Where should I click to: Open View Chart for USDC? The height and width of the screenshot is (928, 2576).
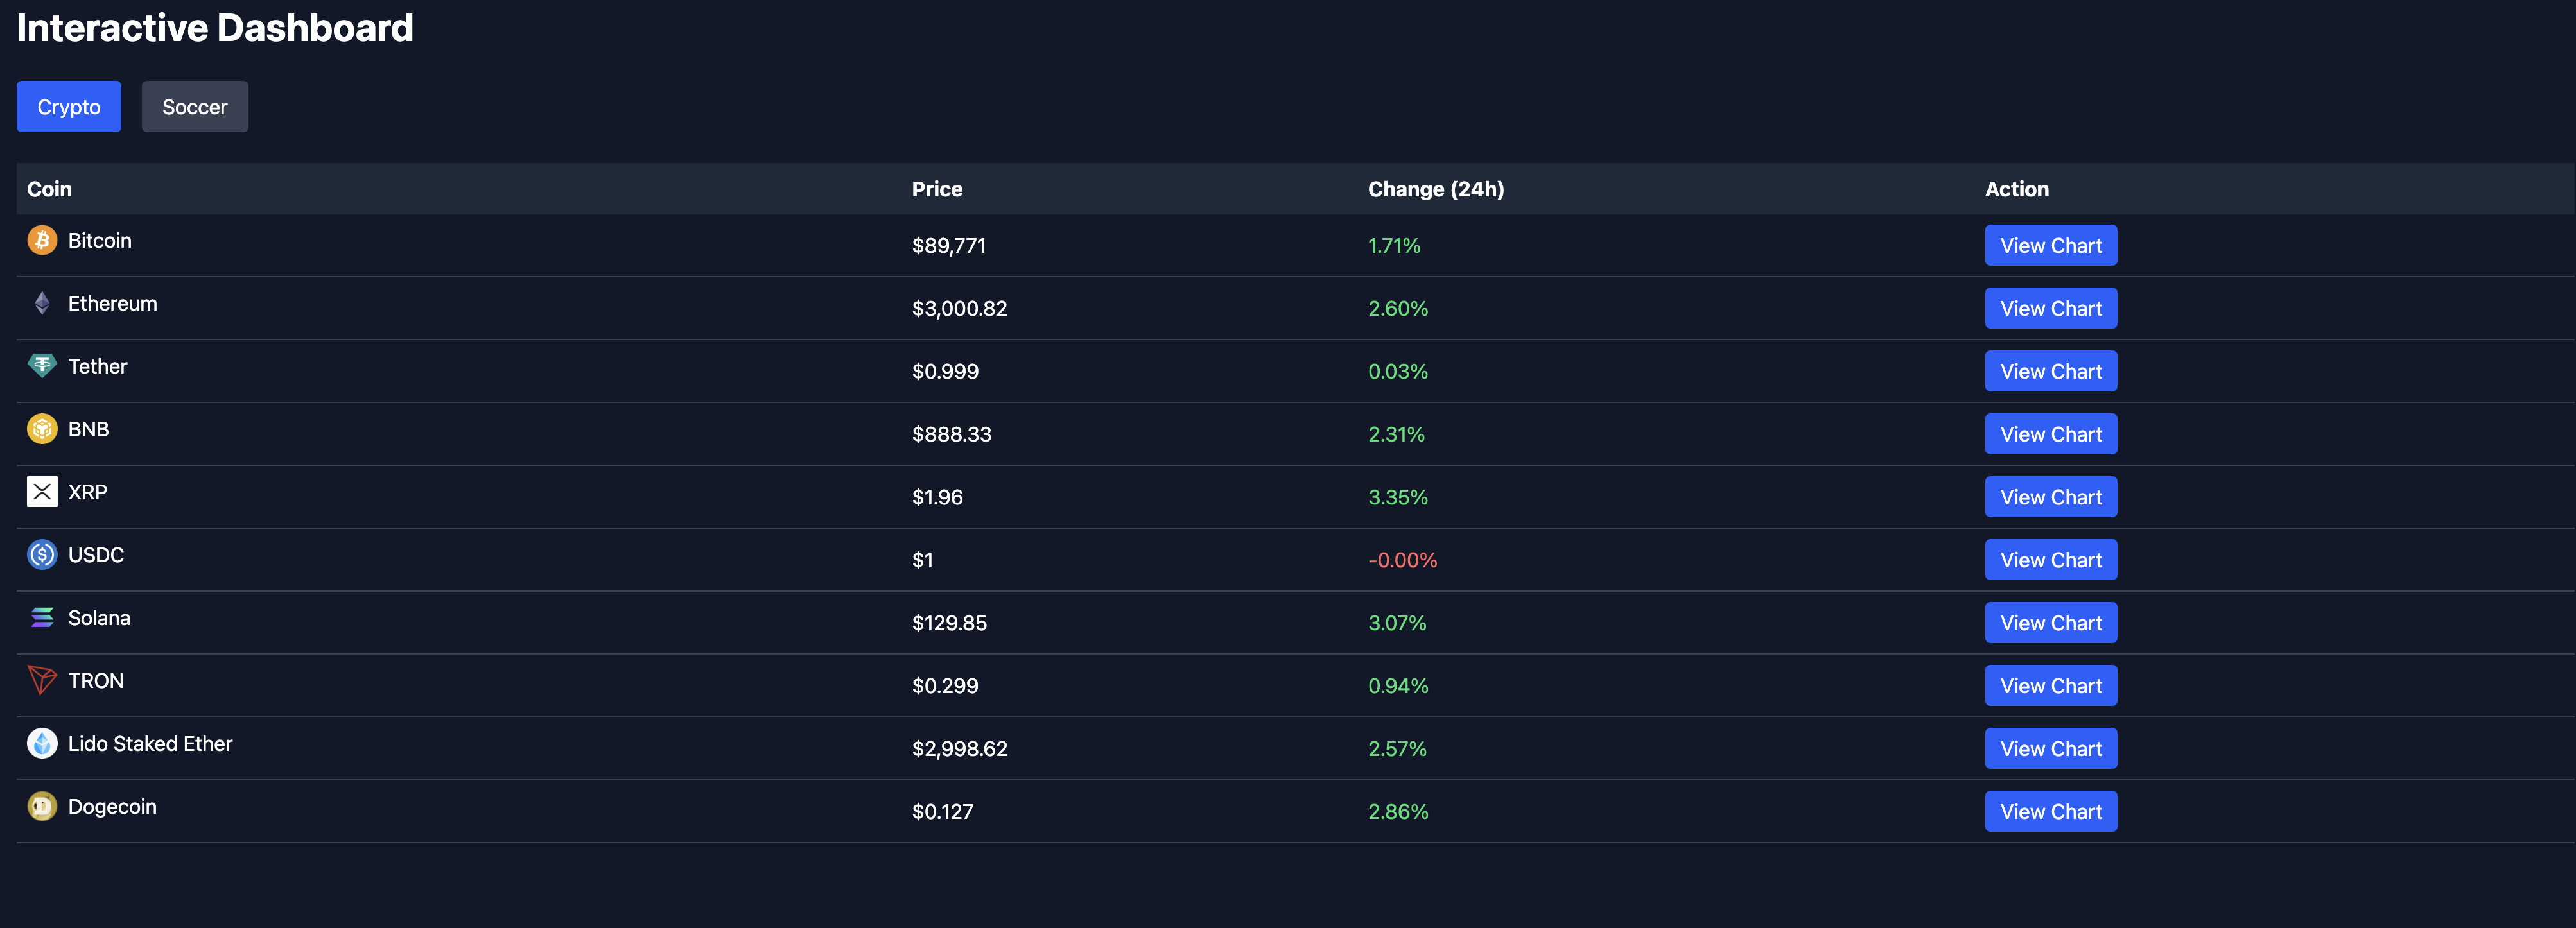pyautogui.click(x=2050, y=560)
